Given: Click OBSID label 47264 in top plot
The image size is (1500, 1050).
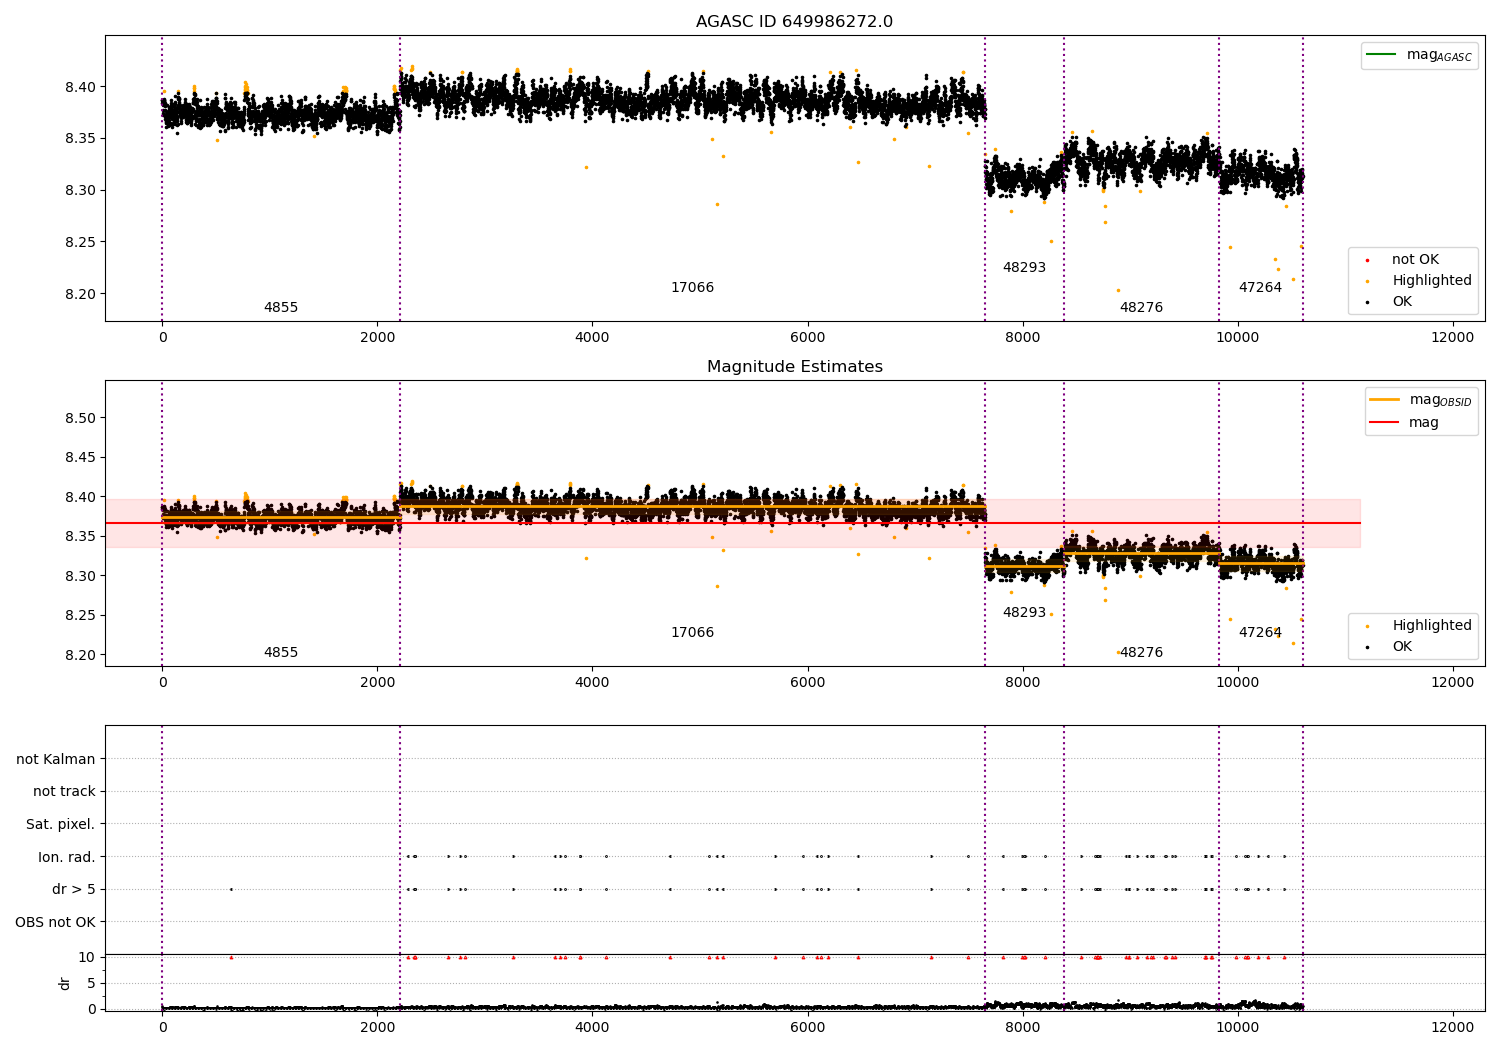Looking at the screenshot, I should (x=1260, y=288).
